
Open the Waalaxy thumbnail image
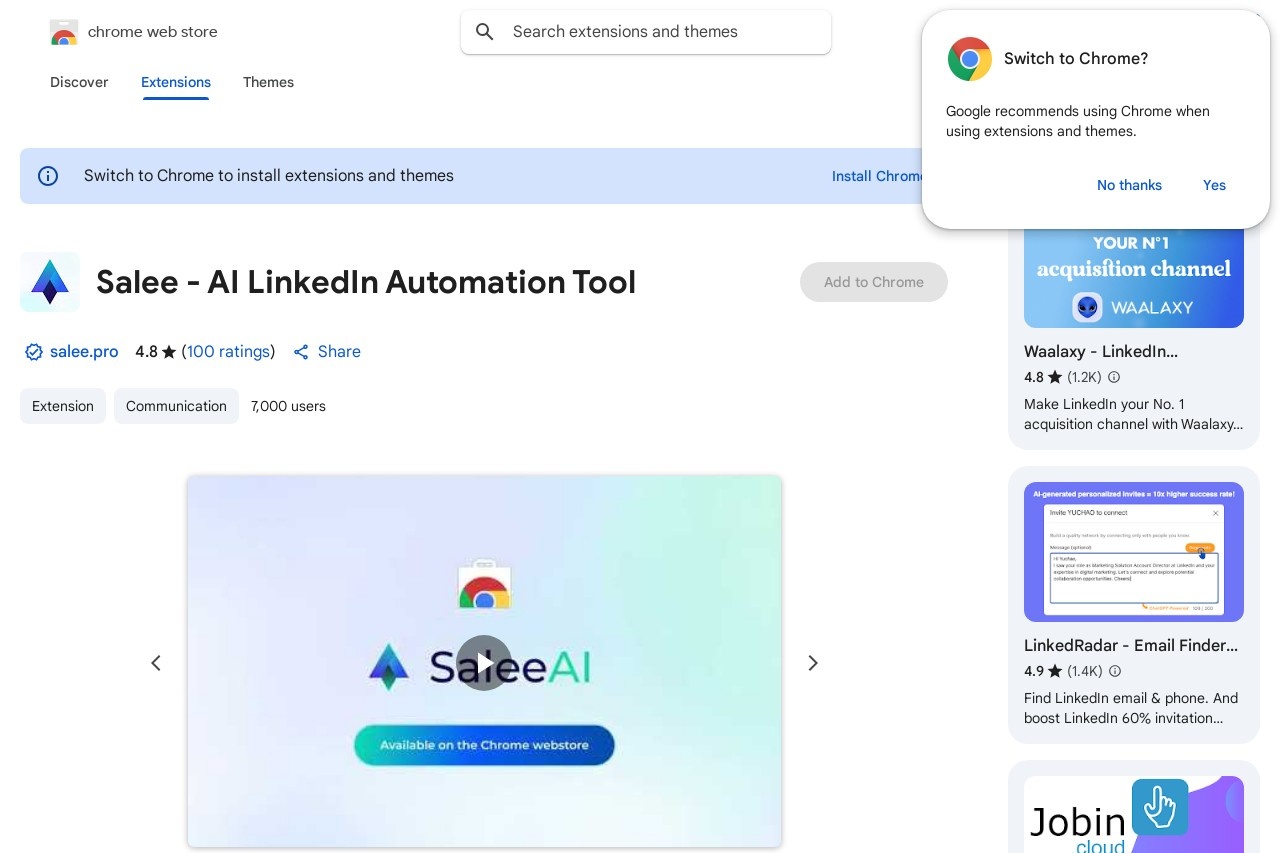(x=1134, y=278)
